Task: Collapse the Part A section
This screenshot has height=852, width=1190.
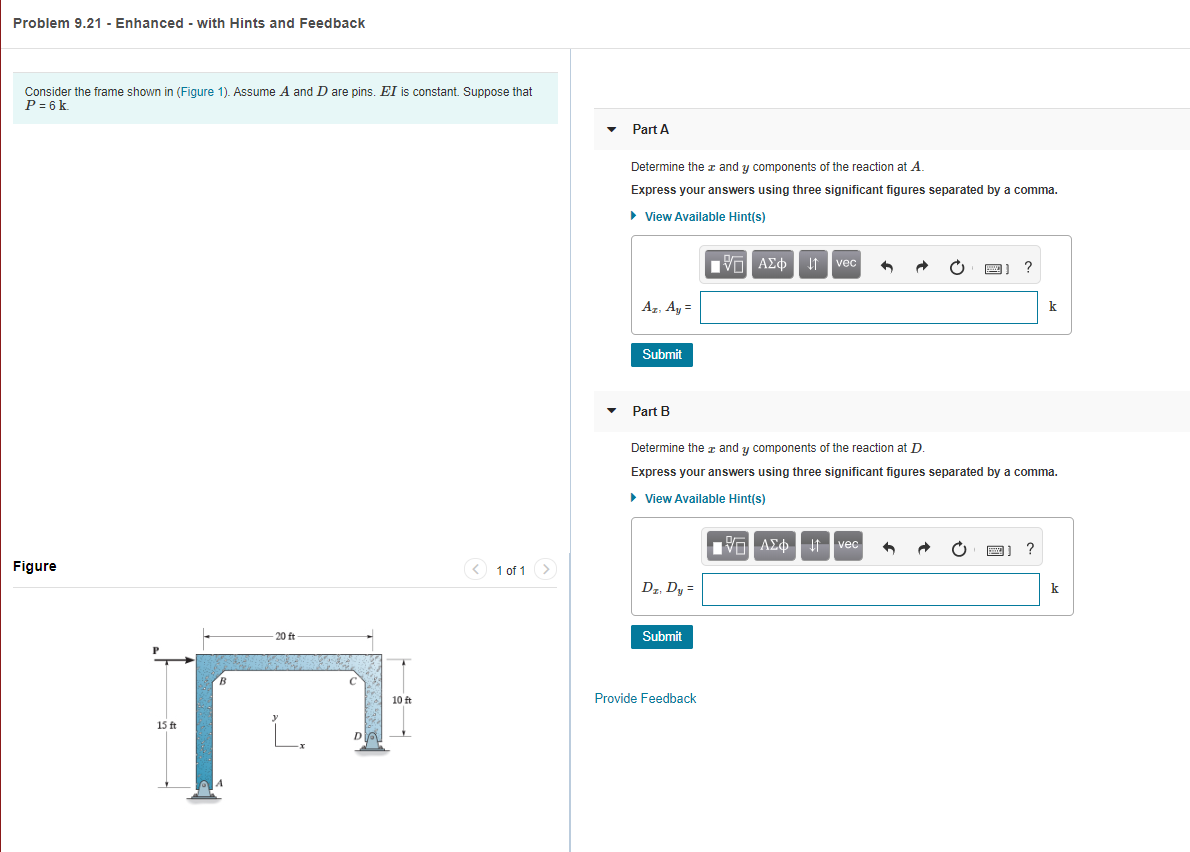Action: (611, 129)
